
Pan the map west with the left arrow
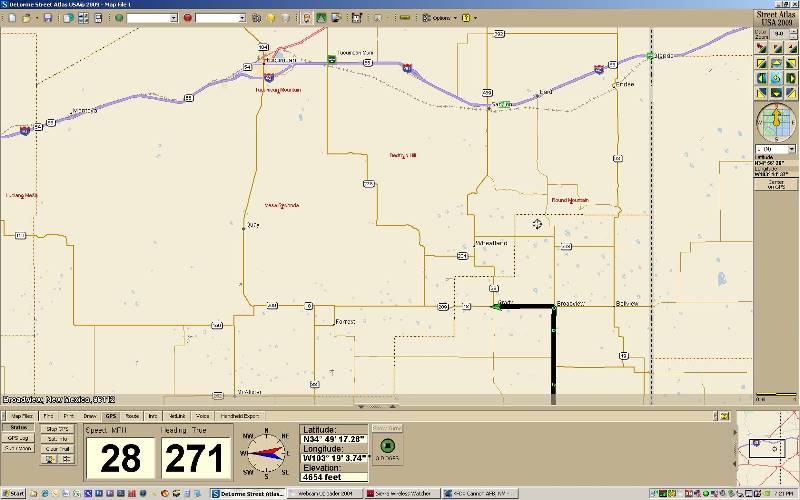(x=761, y=78)
